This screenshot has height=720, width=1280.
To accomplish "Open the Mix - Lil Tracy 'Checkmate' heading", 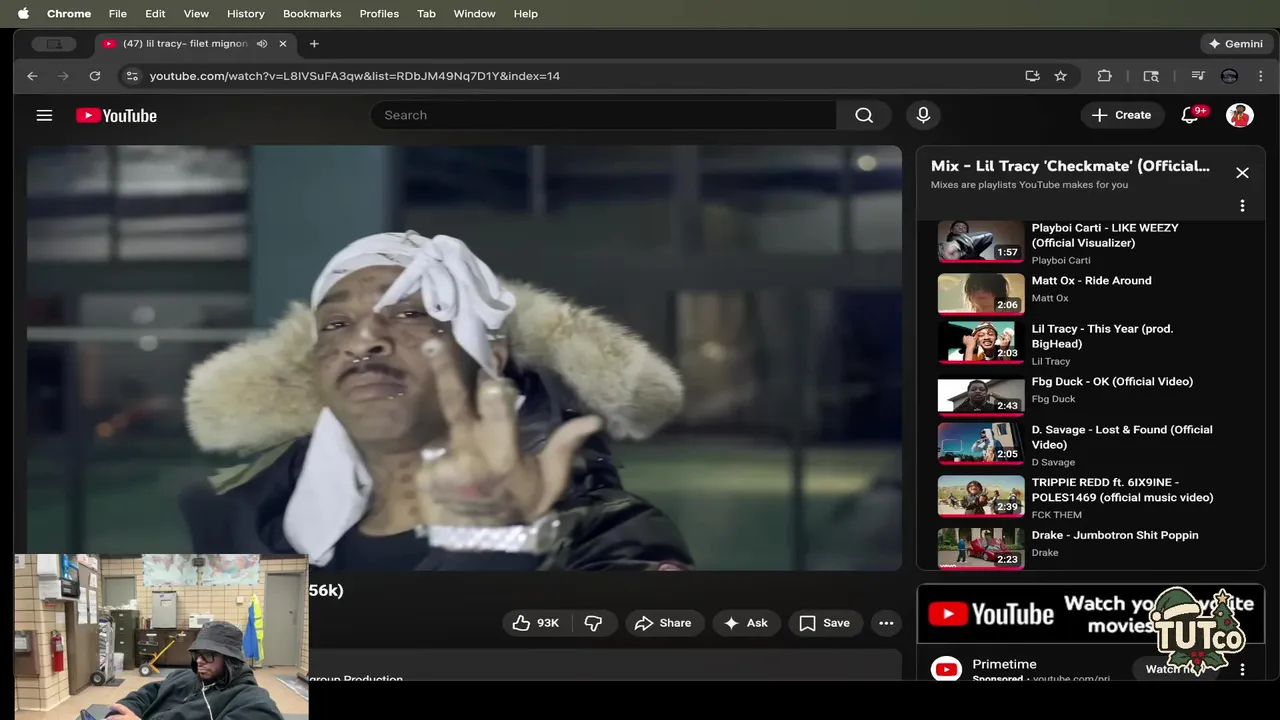I will pos(1070,166).
